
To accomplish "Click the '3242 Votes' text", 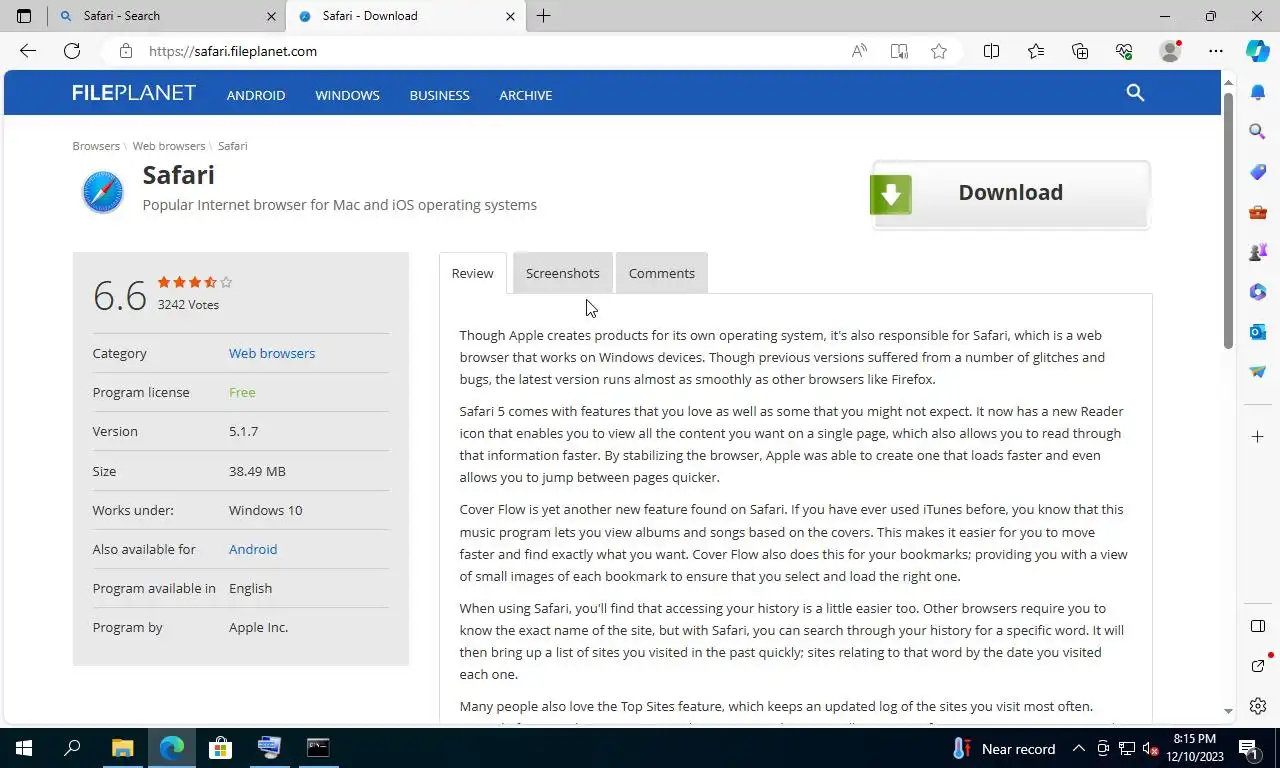I will click(188, 305).
